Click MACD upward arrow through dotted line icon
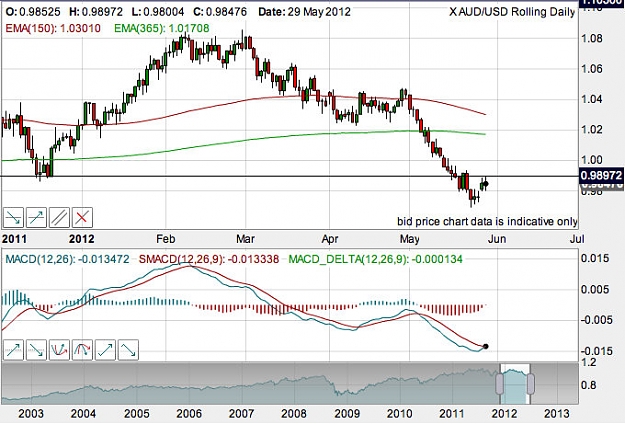 13,350
